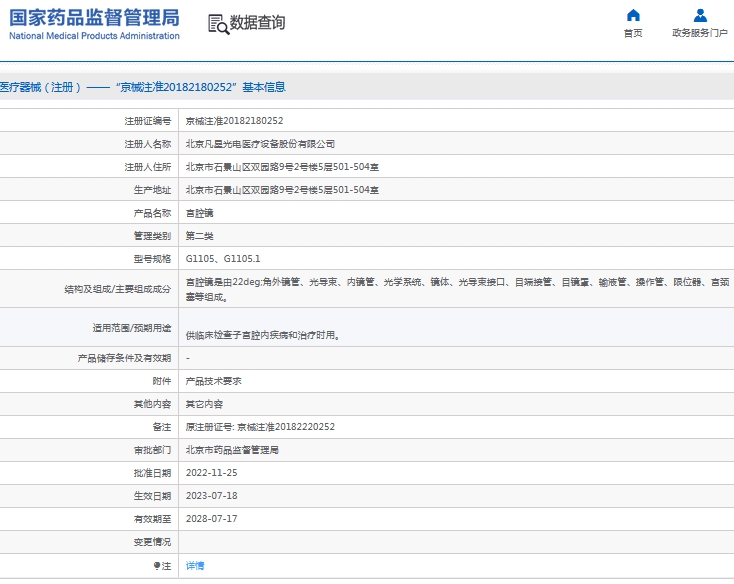
Task: Click the 注册人住所 row label
Action: 148,167
